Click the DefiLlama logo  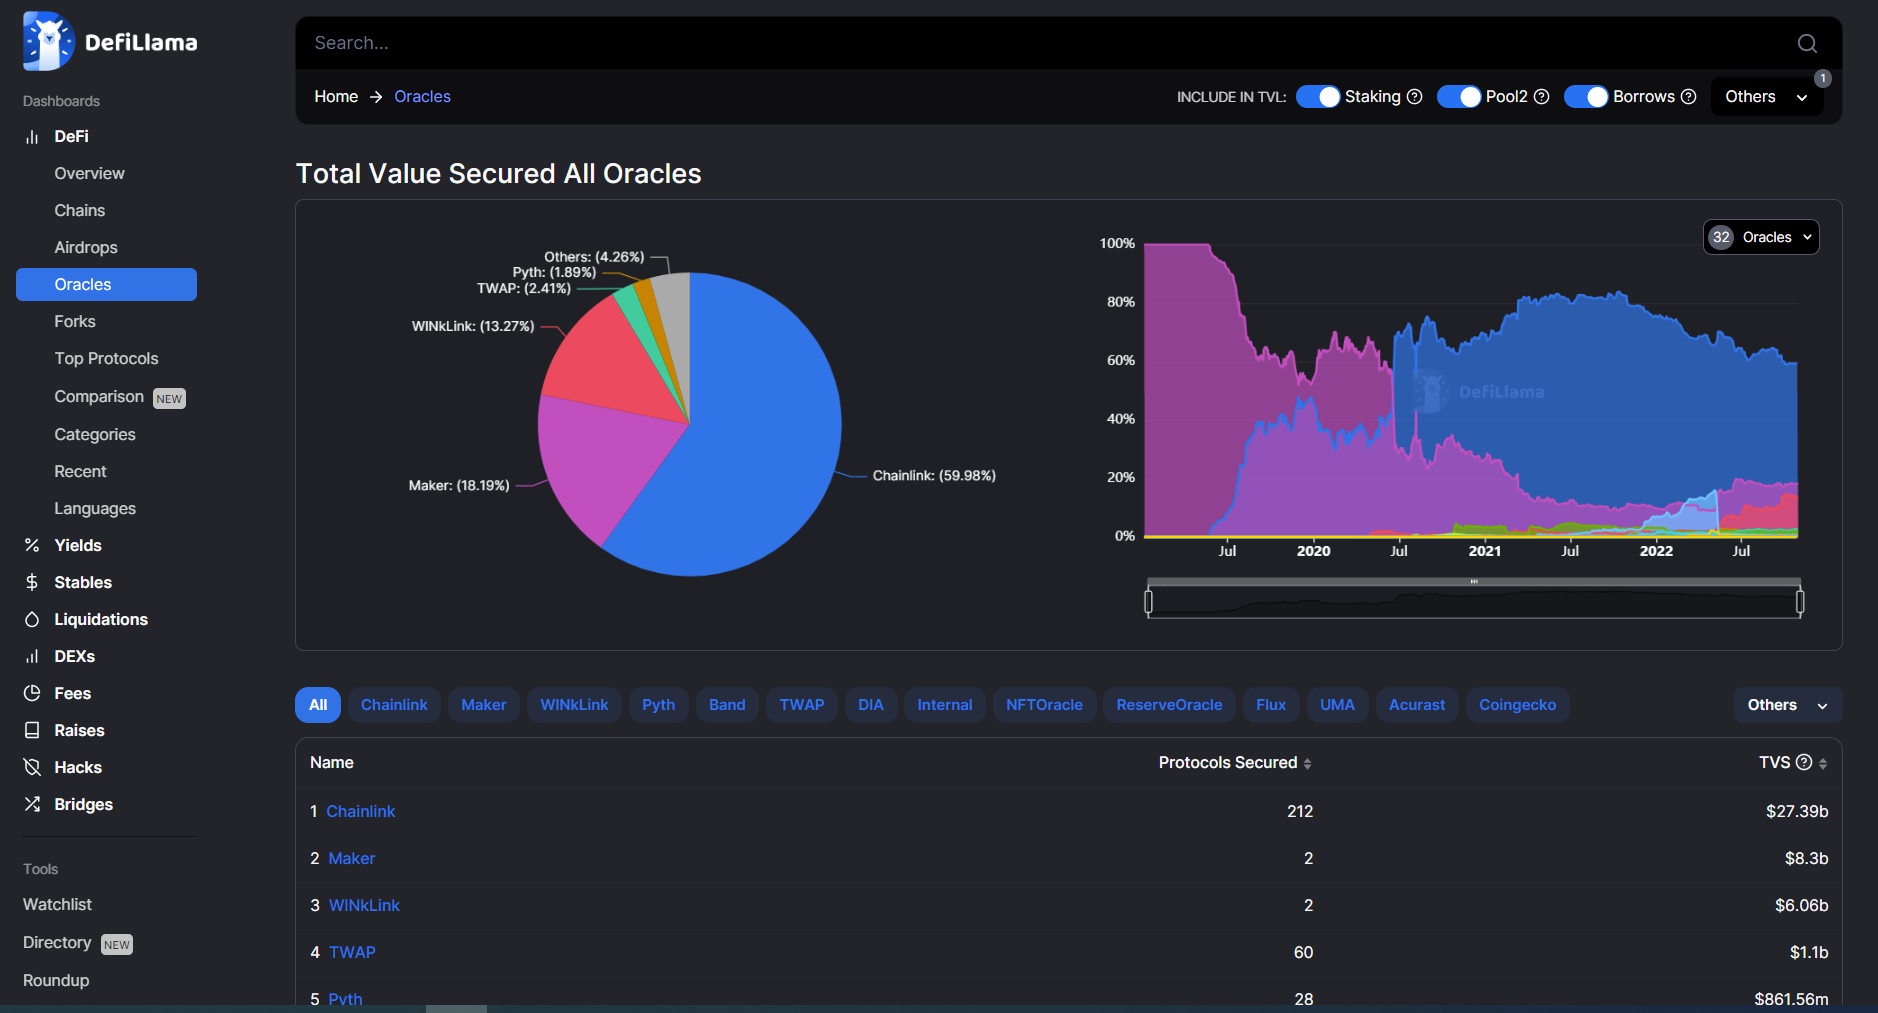[48, 41]
